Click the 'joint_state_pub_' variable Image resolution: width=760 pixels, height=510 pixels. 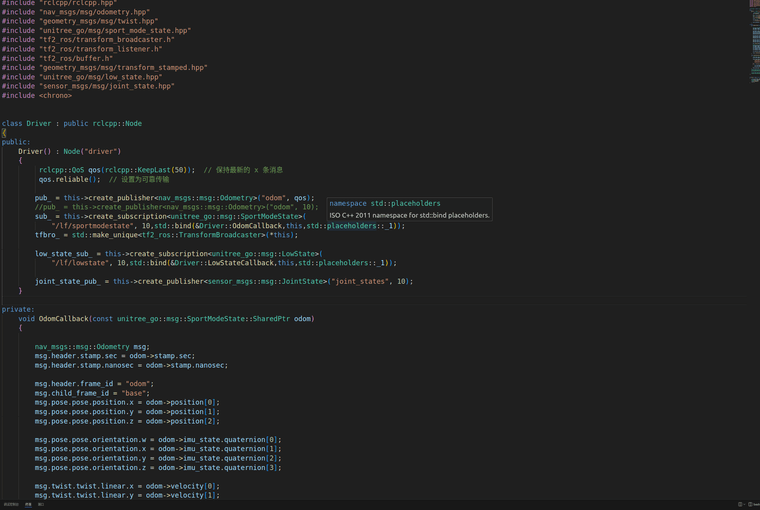68,282
